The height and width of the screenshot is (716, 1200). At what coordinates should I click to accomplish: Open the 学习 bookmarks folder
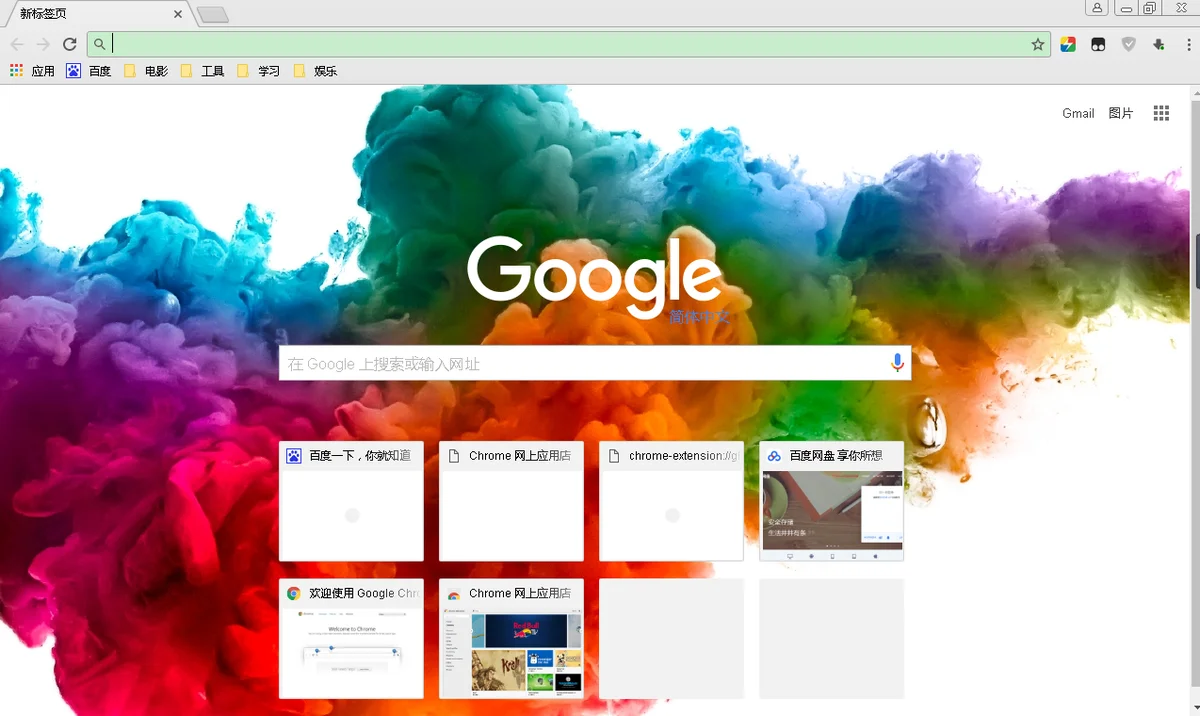tap(258, 71)
